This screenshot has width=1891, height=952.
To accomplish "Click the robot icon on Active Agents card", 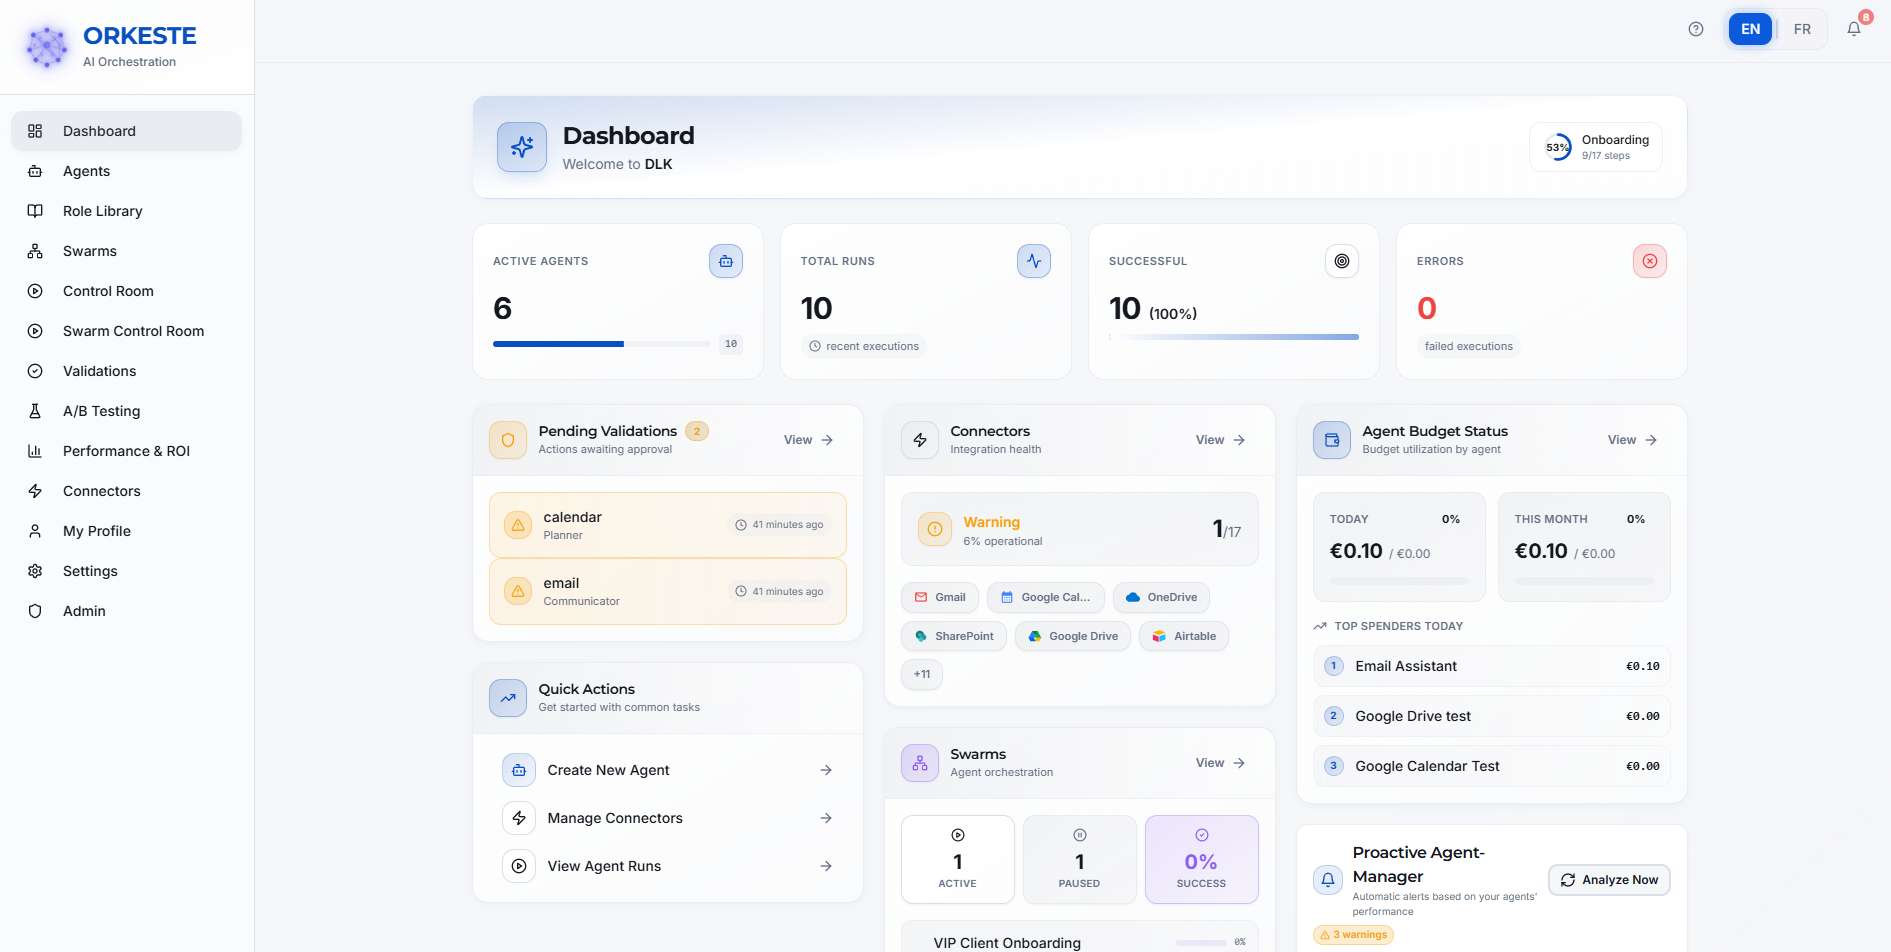I will pos(725,261).
